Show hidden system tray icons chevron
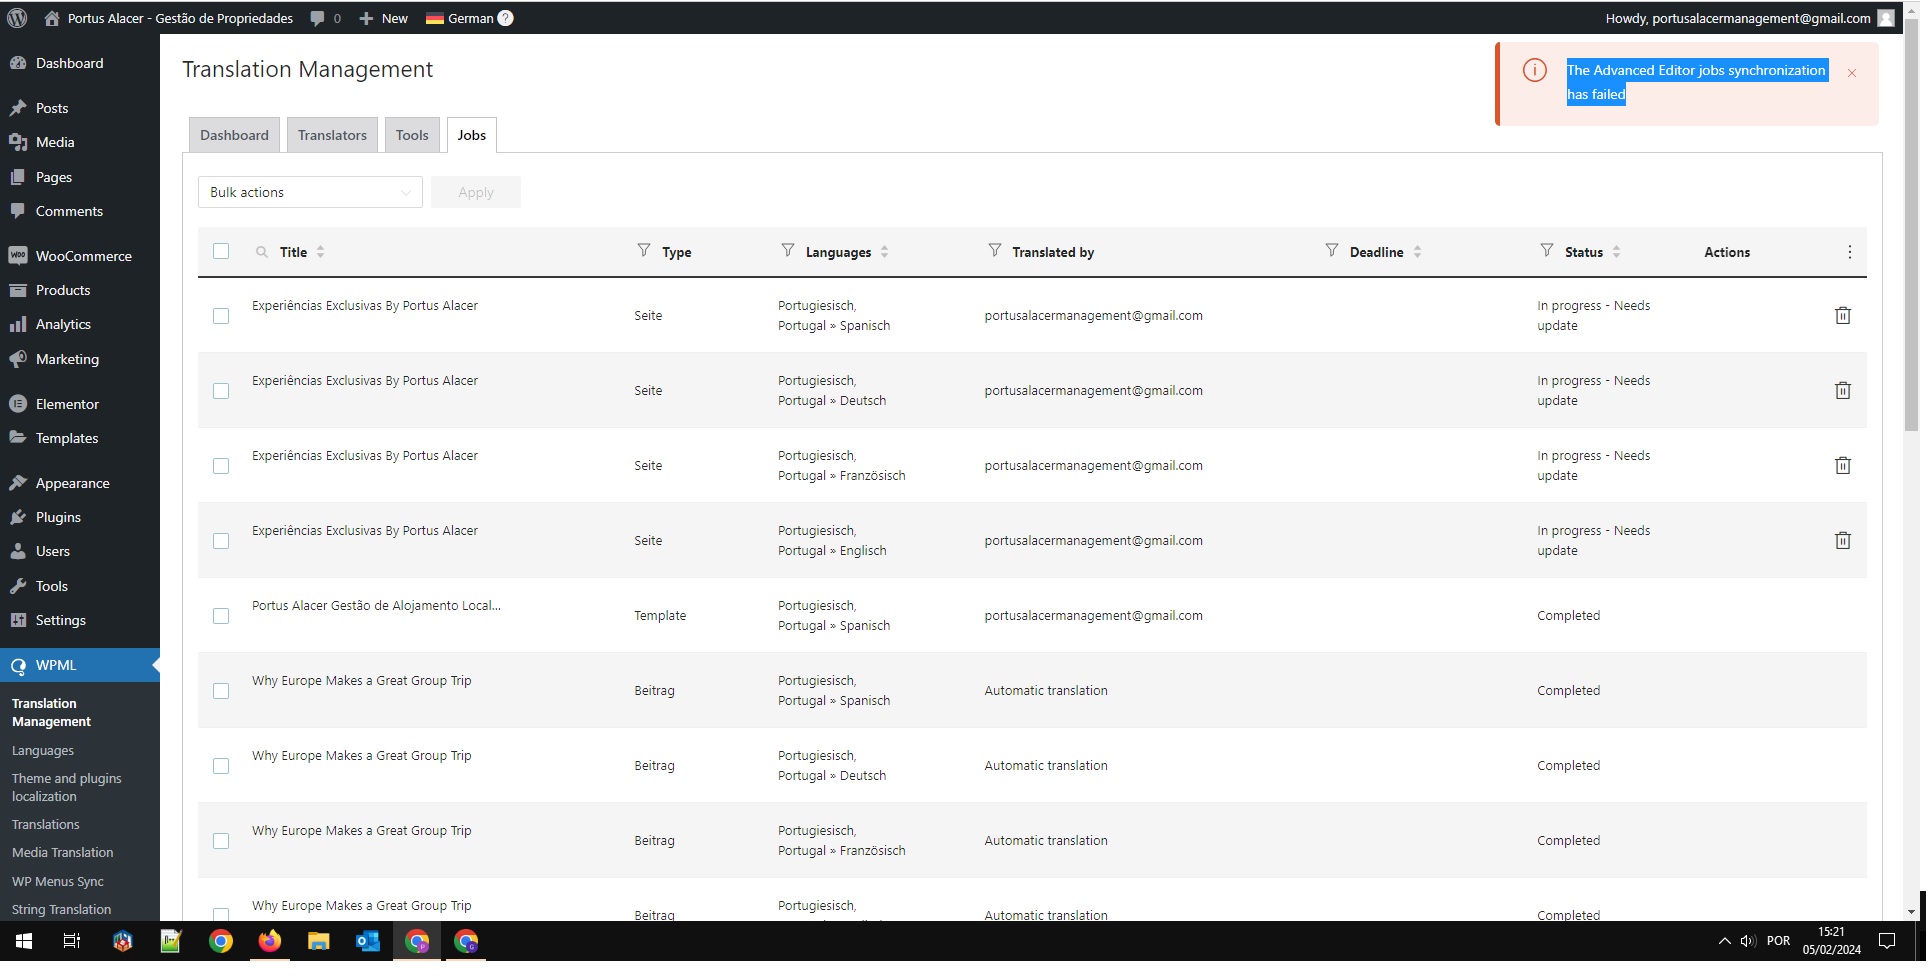 point(1724,941)
